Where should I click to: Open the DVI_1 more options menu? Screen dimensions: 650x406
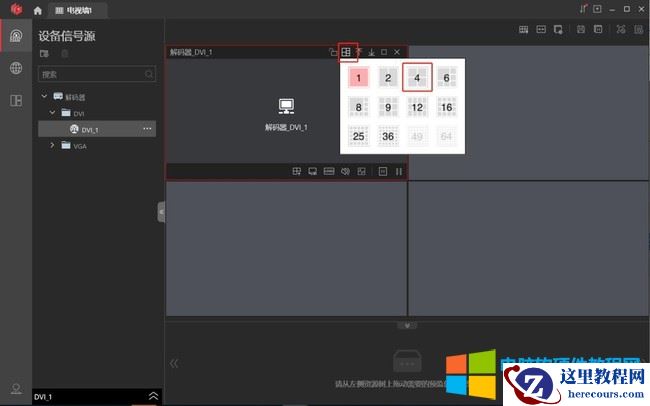coord(147,129)
